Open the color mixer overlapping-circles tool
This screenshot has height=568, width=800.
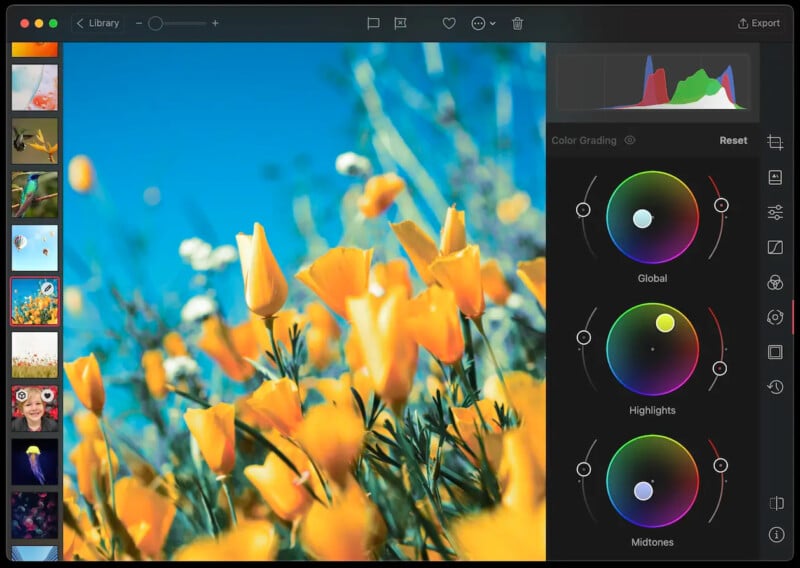[775, 282]
